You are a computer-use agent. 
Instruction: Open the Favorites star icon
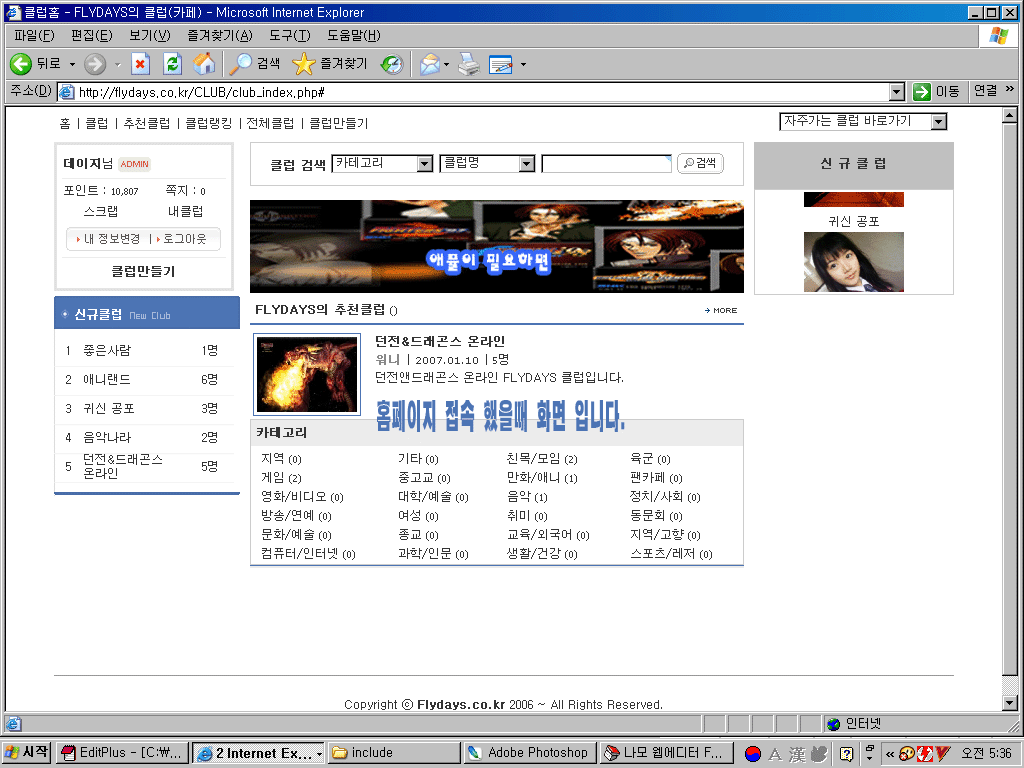(x=303, y=64)
